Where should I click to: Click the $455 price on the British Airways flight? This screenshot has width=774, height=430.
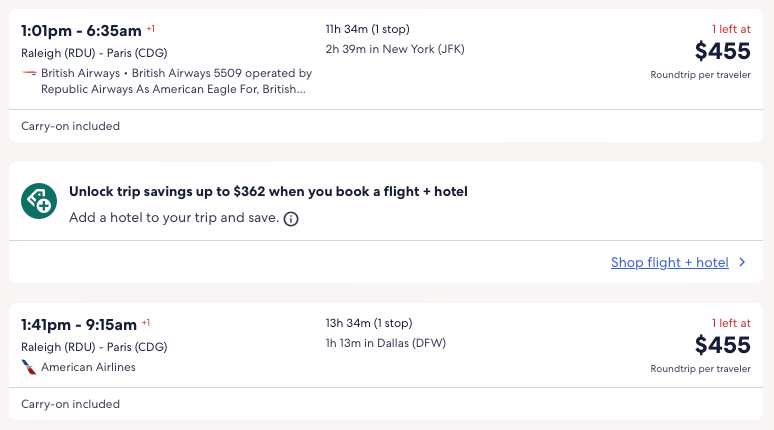722,52
